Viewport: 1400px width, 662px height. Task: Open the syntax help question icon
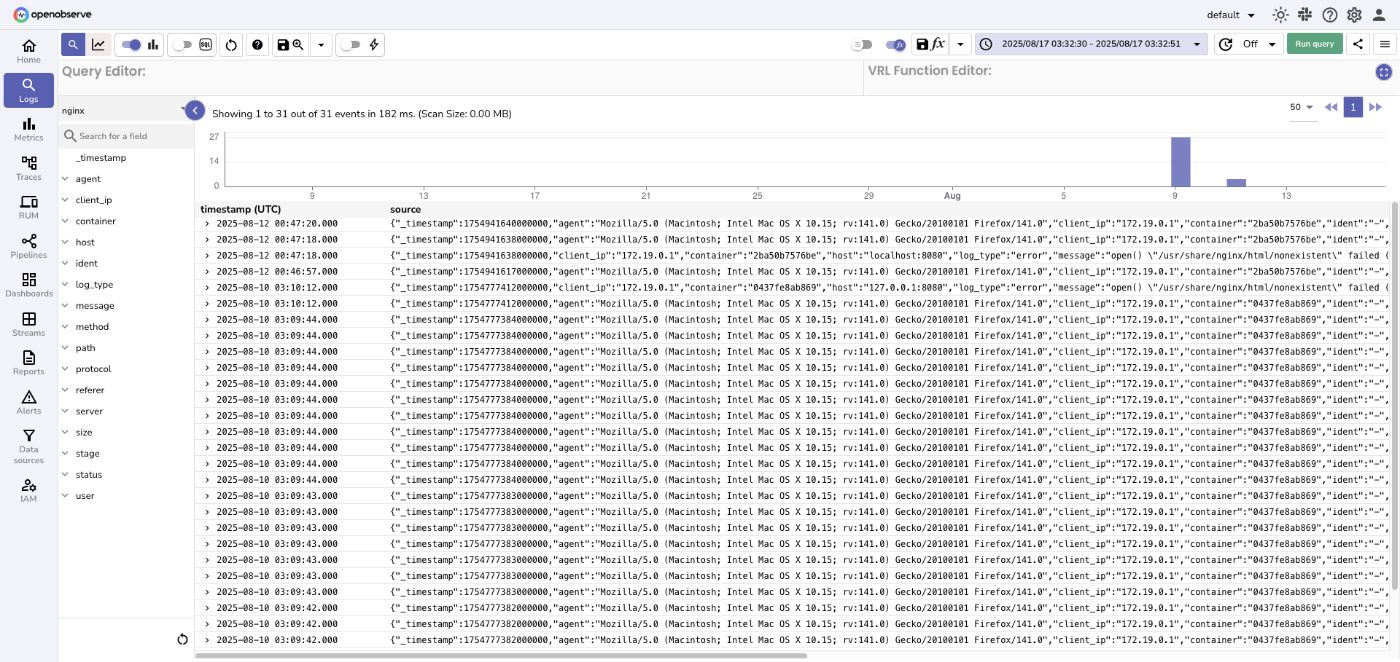(x=258, y=45)
